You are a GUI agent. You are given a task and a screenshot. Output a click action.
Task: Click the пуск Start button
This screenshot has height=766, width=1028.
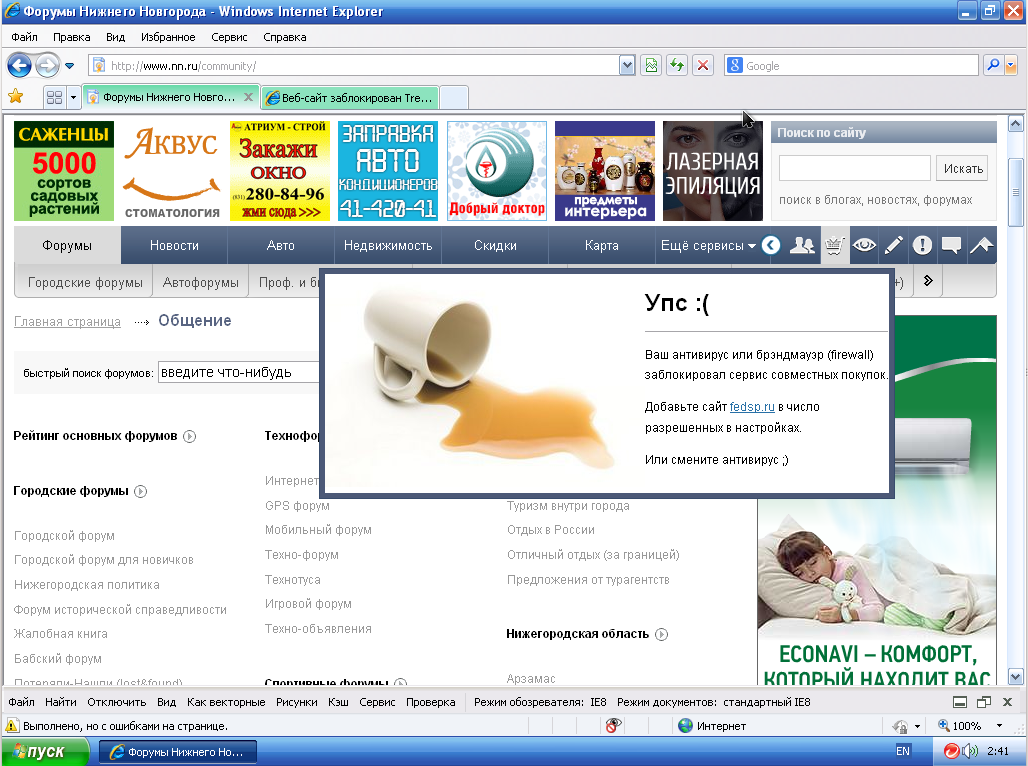pos(45,752)
